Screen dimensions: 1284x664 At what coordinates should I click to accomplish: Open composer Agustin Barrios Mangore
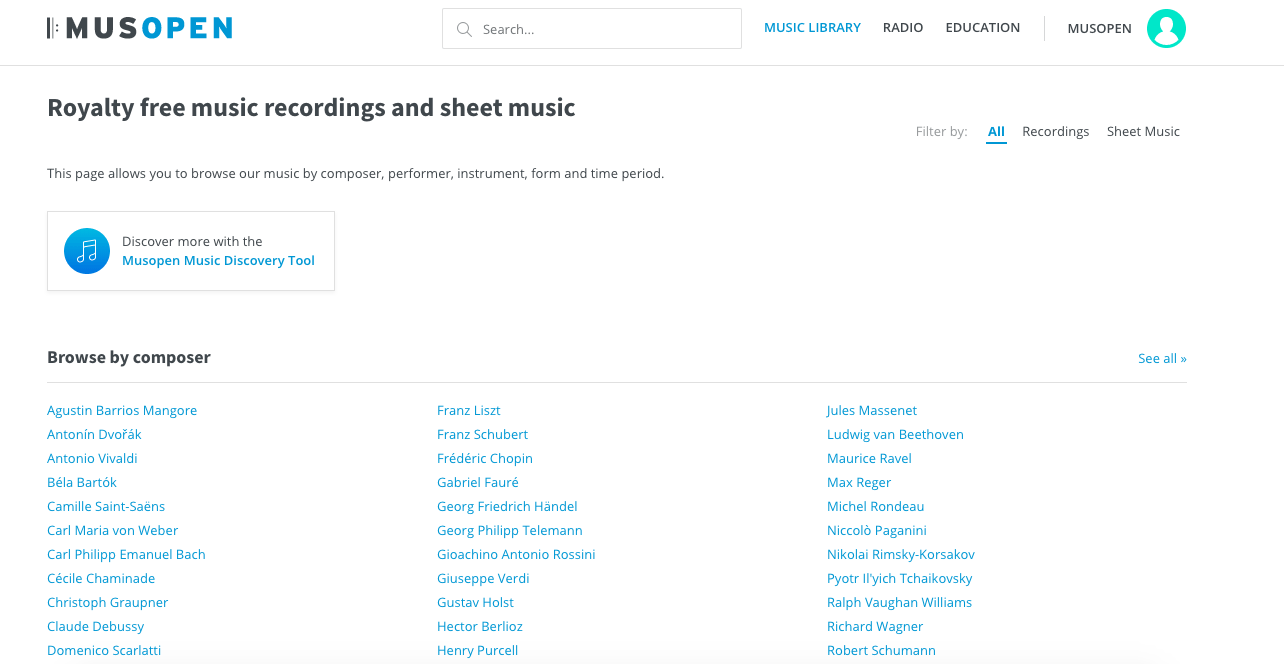click(122, 411)
